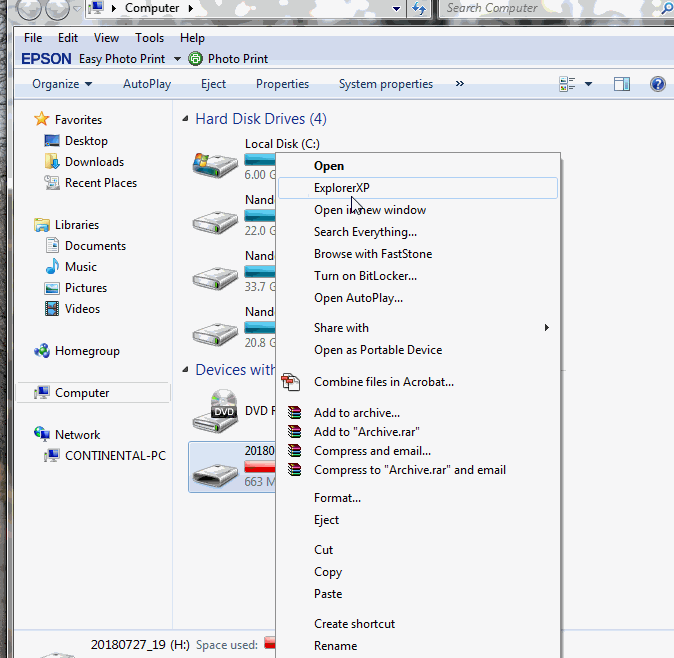This screenshot has width=674, height=658.
Task: Click the Network icon in sidebar
Action: click(42, 434)
